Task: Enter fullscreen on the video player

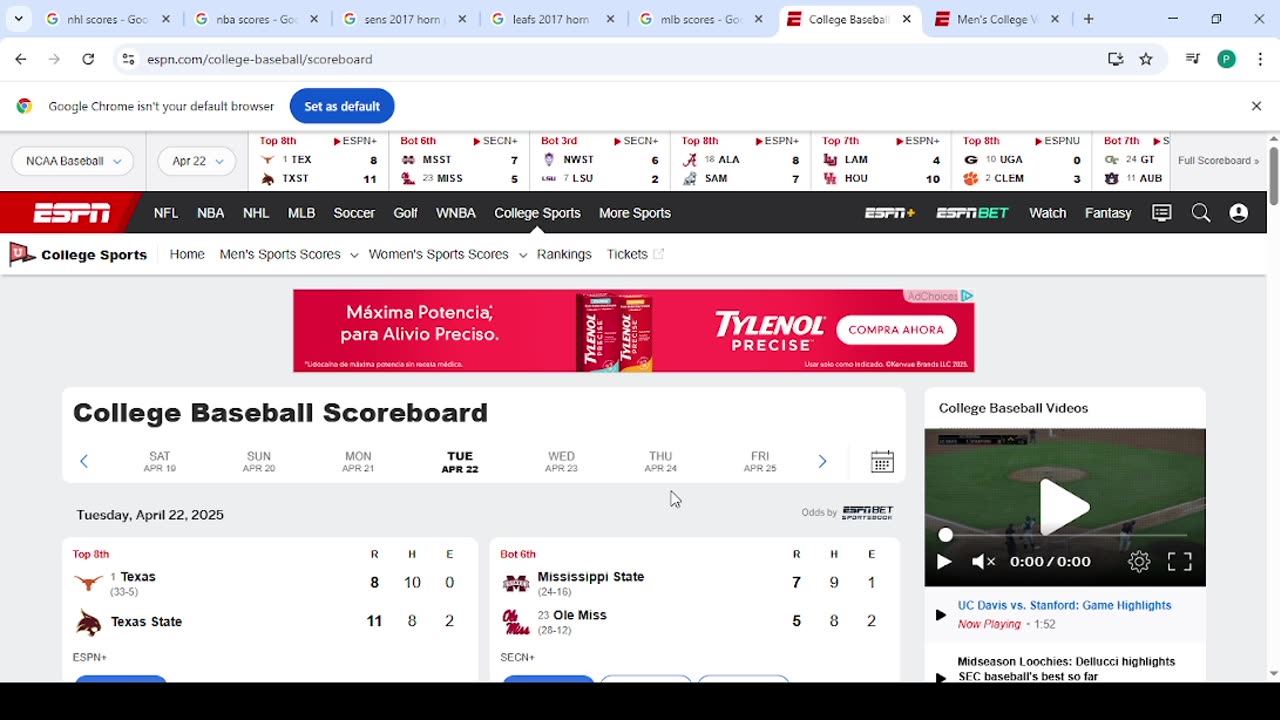Action: click(x=1180, y=562)
